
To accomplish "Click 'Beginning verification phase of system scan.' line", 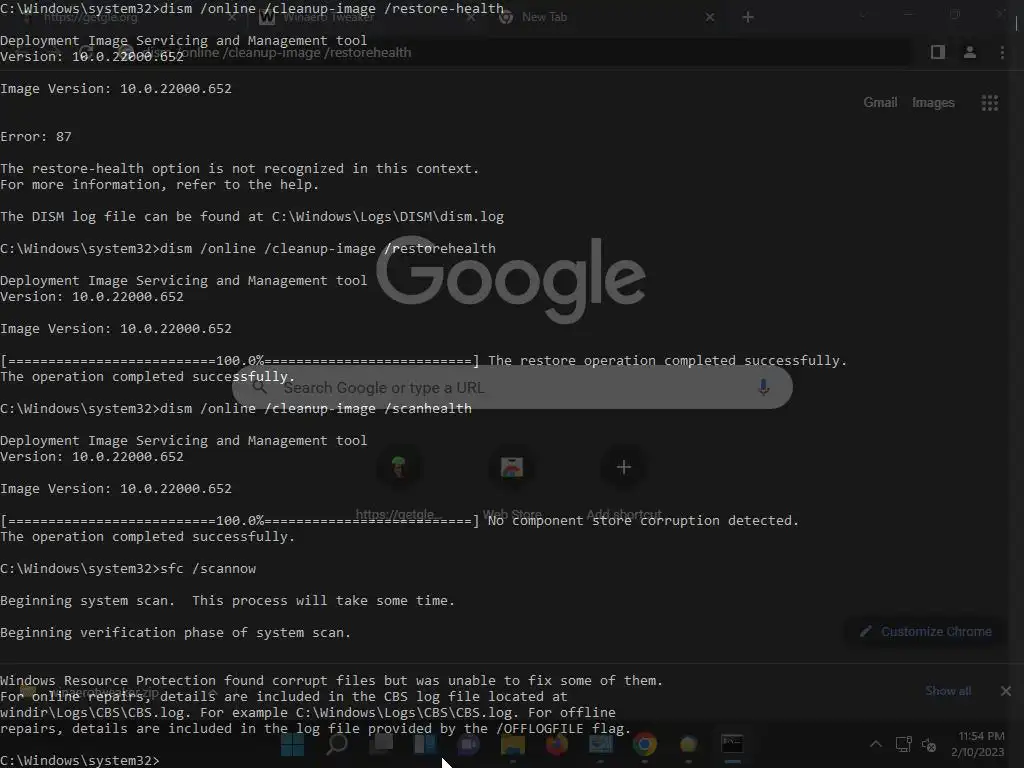I will [x=175, y=633].
